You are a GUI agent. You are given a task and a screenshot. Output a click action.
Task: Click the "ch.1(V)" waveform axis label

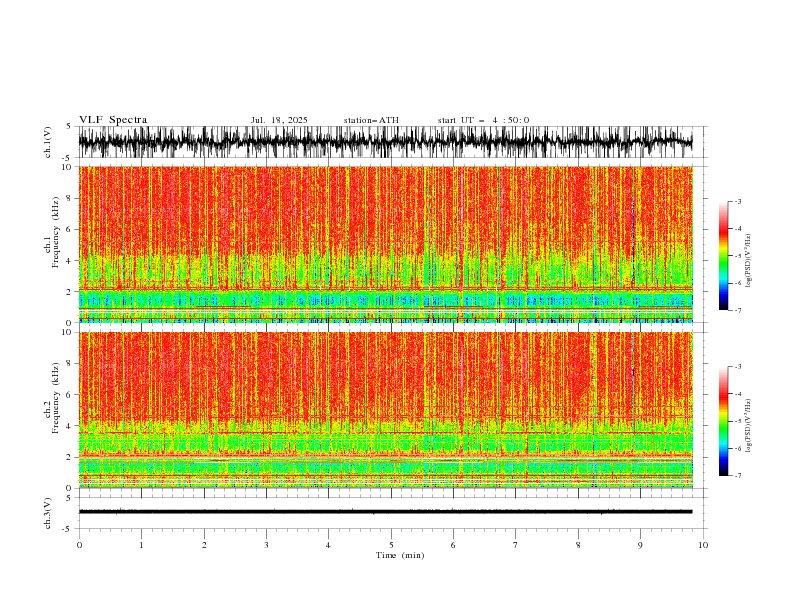48,142
